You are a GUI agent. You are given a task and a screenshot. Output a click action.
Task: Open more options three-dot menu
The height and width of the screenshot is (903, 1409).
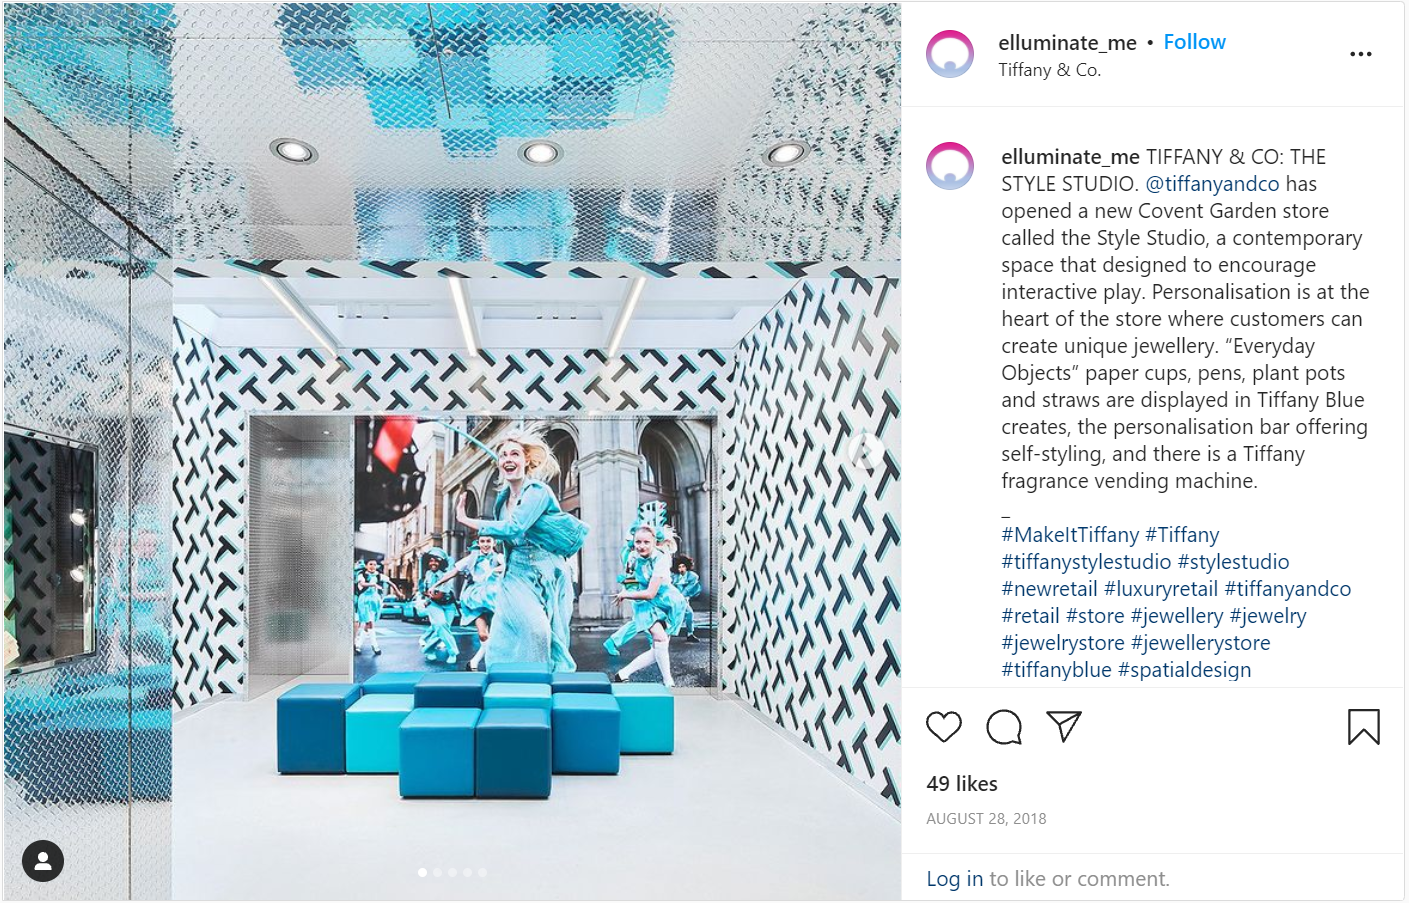point(1361,54)
